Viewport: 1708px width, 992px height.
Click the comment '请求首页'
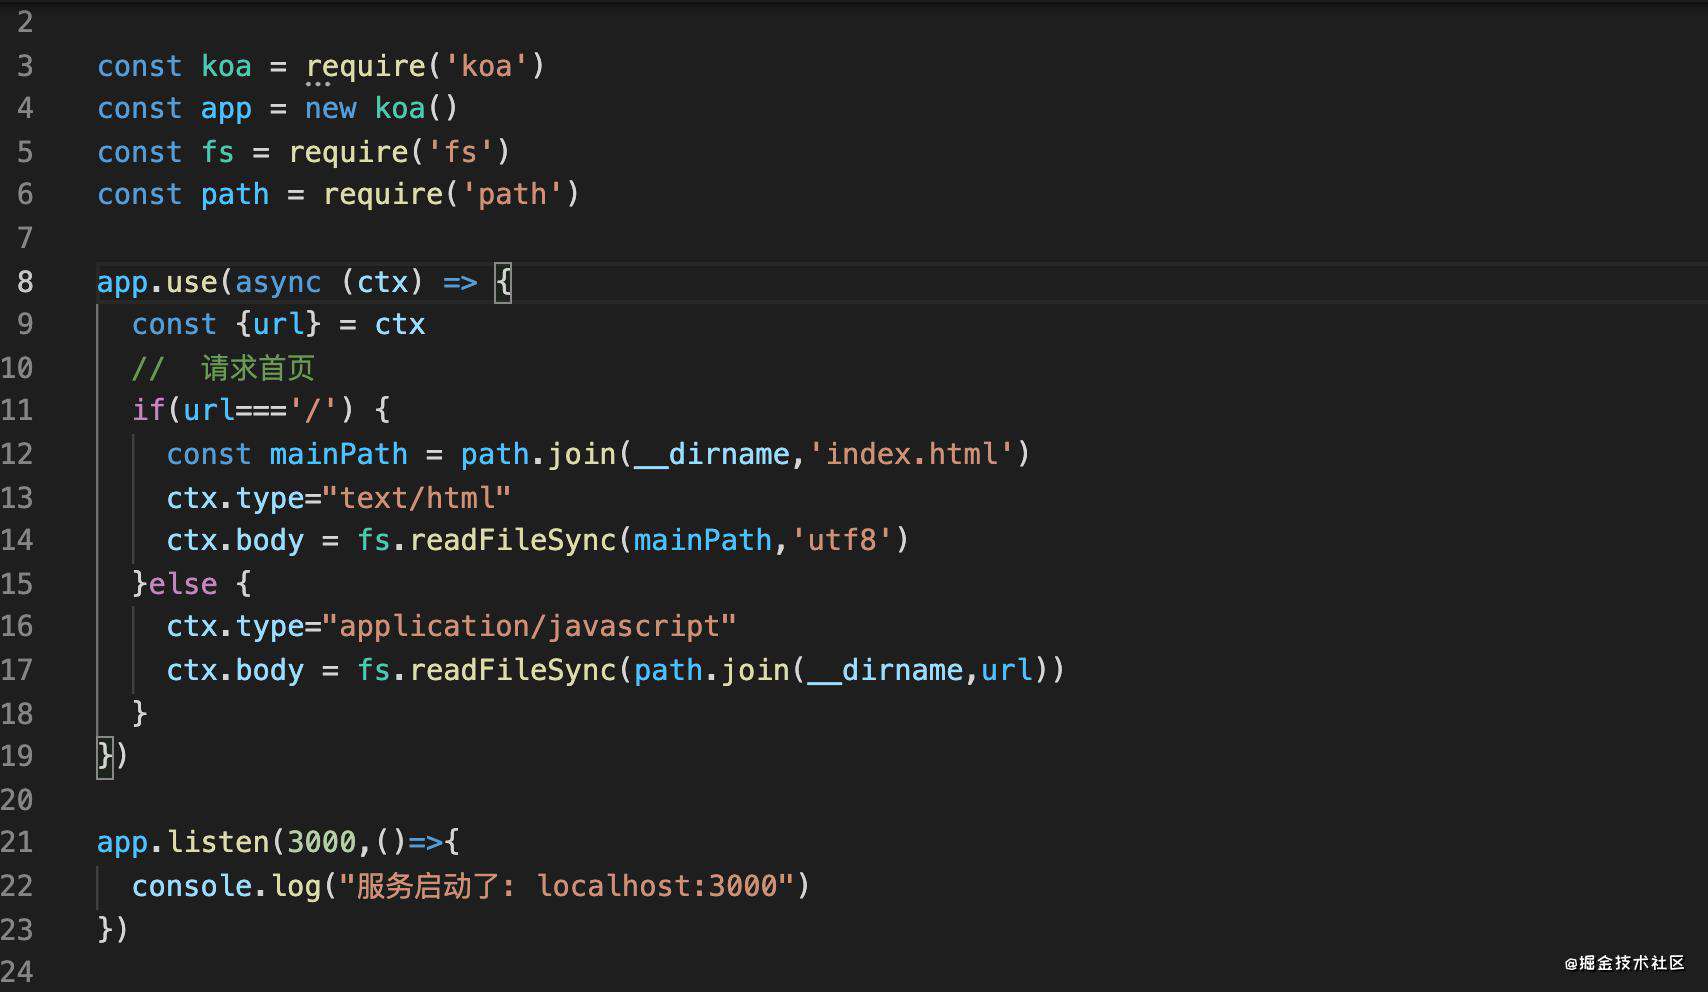coord(258,368)
